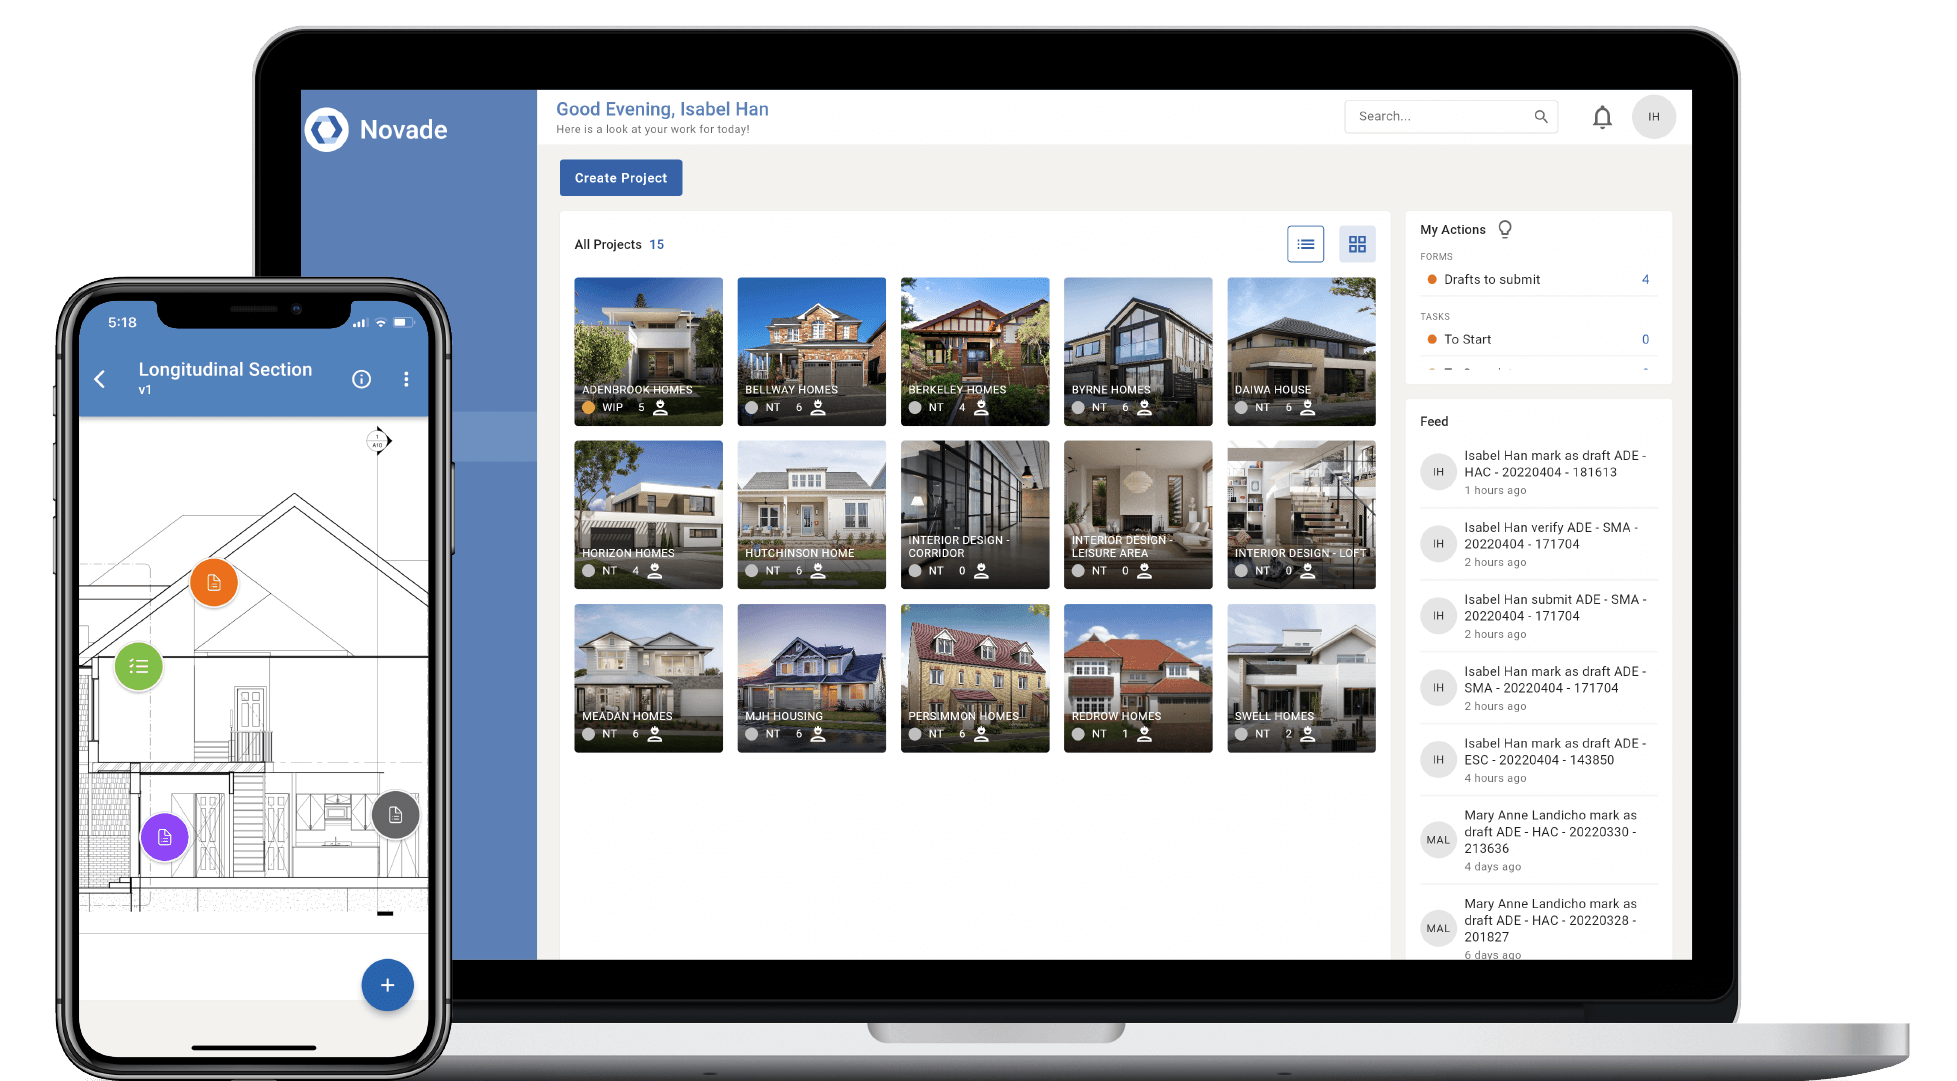
Task: Type in the Search field
Action: tap(1451, 117)
